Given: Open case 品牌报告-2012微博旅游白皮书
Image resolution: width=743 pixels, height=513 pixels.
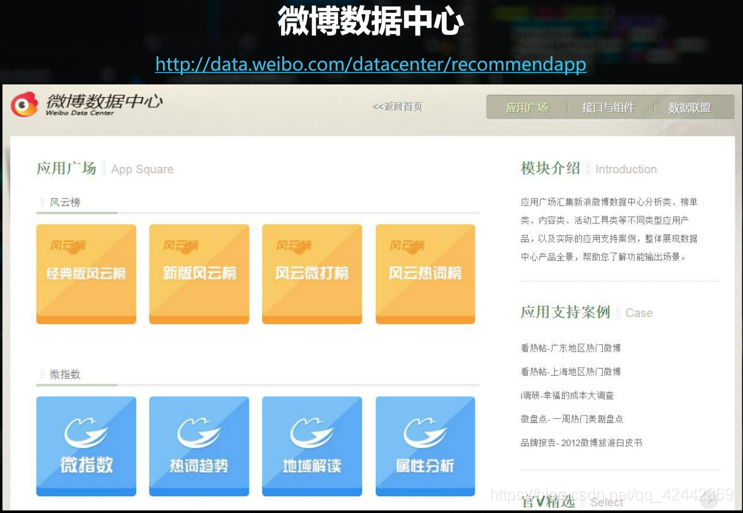Looking at the screenshot, I should [581, 443].
